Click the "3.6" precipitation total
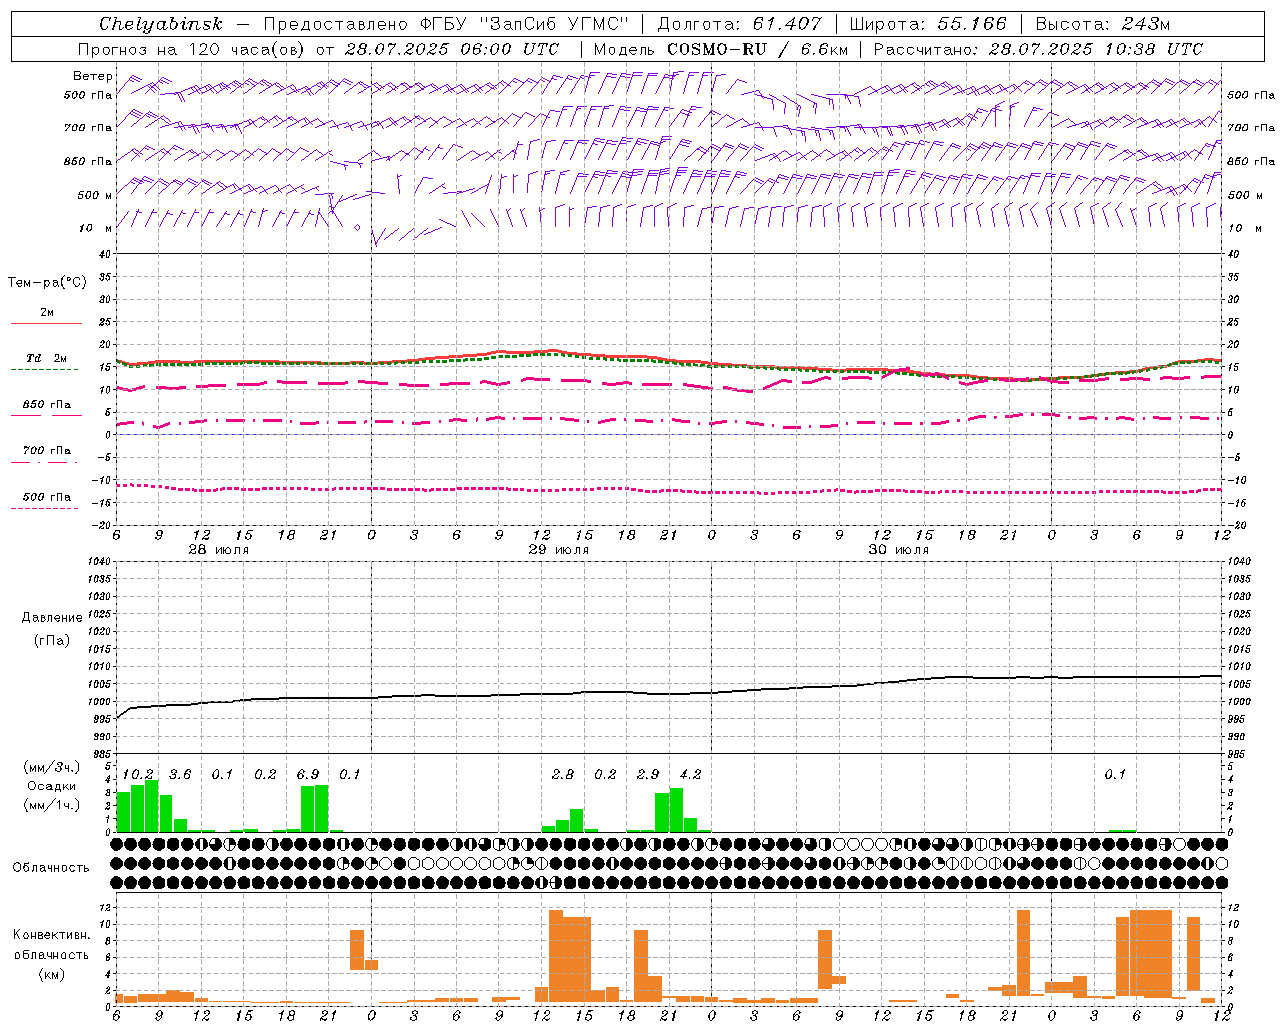Screen dimensions: 1280x1024 click(x=180, y=774)
